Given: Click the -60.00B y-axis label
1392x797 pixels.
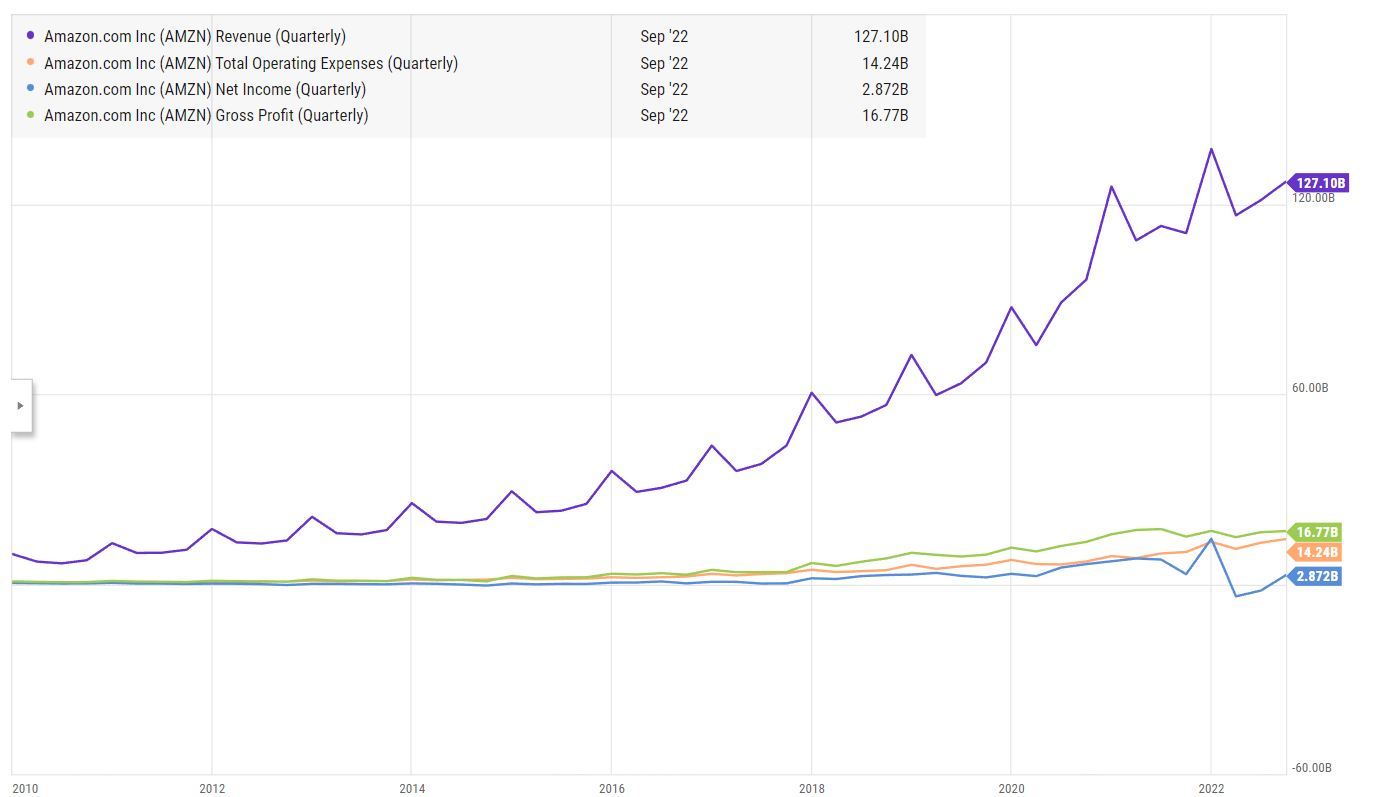Looking at the screenshot, I should click(1311, 768).
